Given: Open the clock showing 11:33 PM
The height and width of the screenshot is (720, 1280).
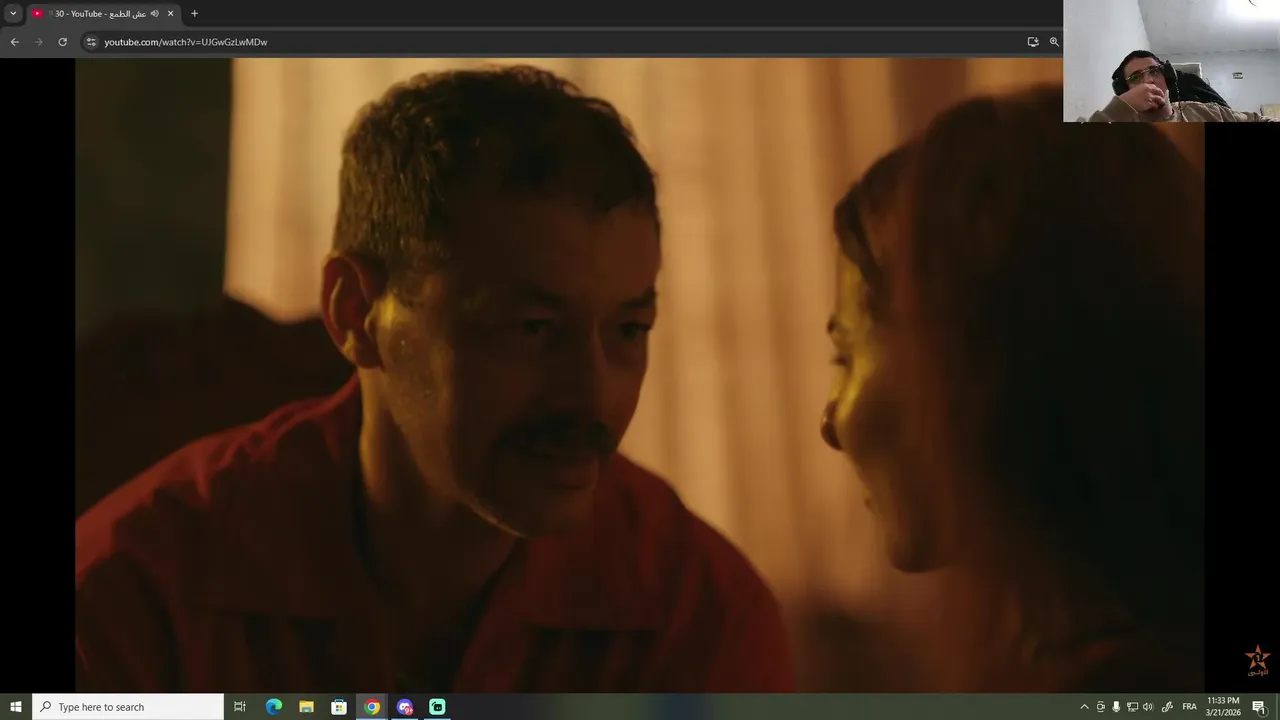Looking at the screenshot, I should 1223,707.
